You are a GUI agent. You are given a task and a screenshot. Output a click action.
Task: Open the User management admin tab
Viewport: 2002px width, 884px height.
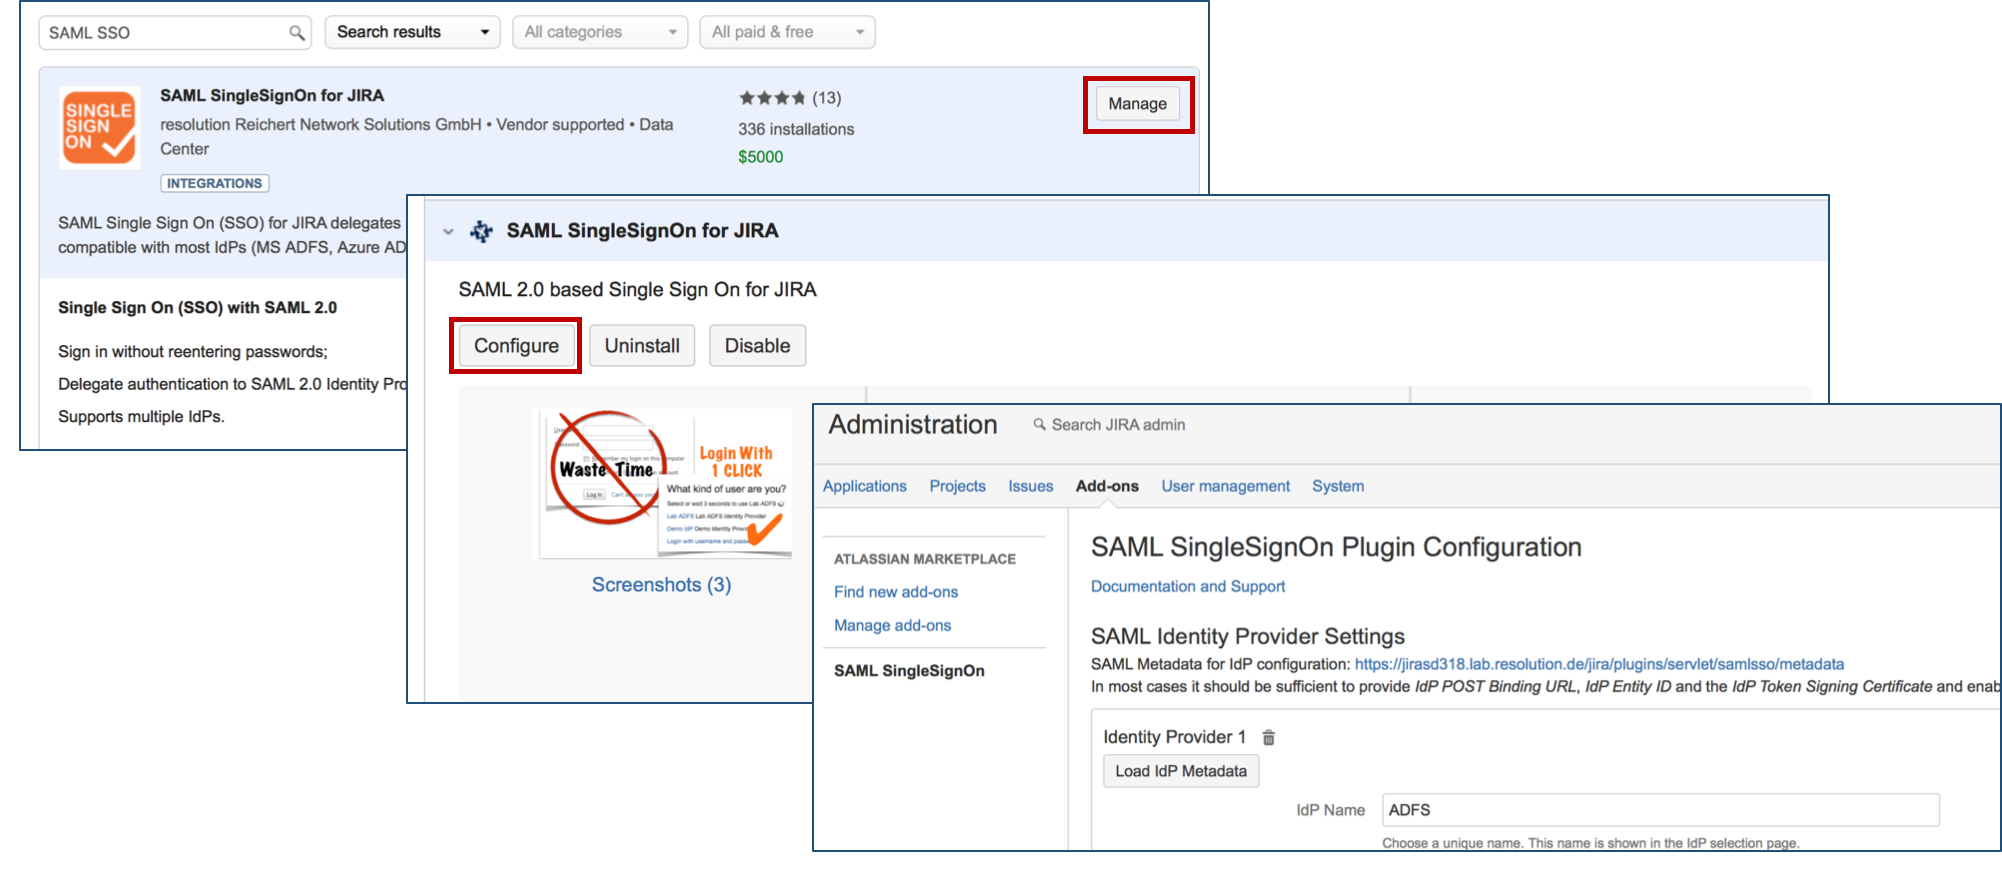click(1226, 486)
